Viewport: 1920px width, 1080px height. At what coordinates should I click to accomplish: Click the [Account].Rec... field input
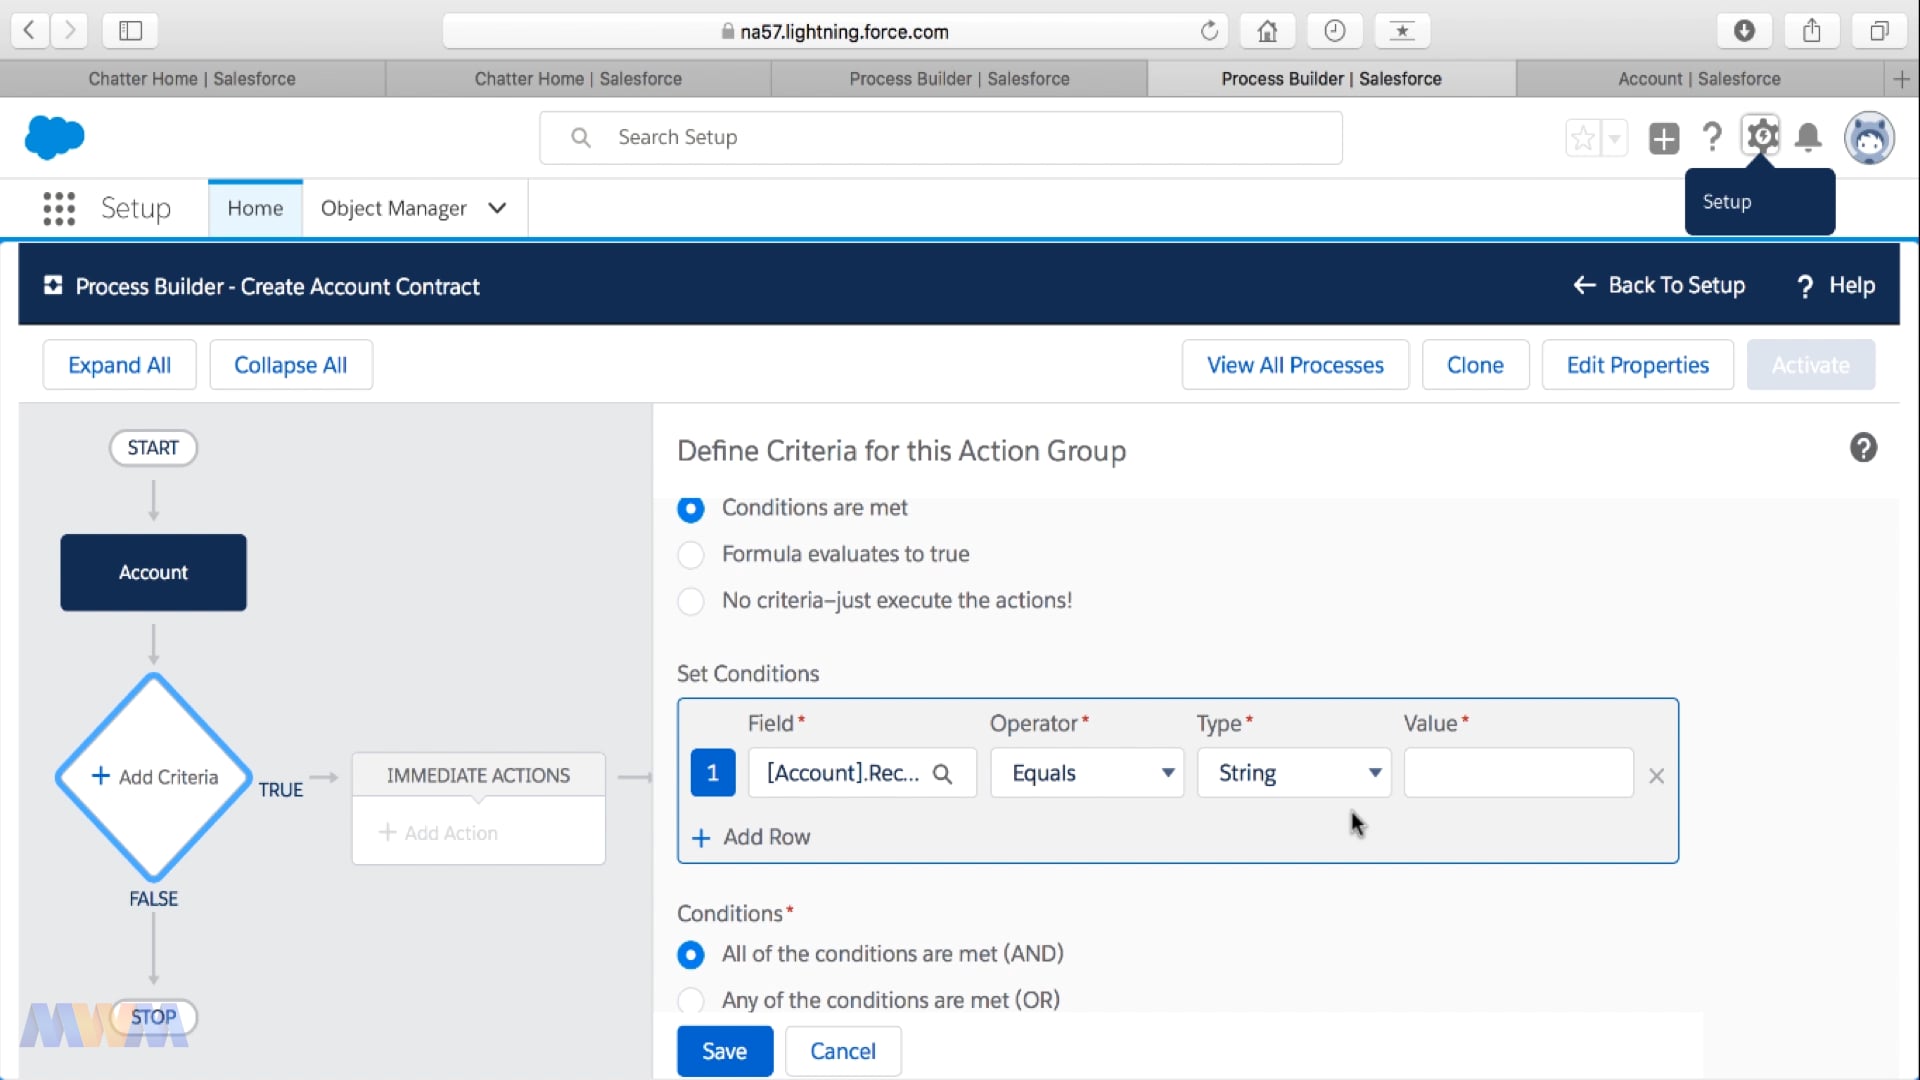click(x=862, y=773)
